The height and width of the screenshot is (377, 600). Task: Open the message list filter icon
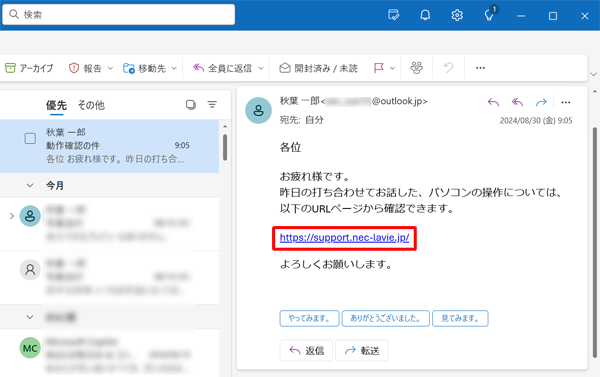click(x=212, y=104)
